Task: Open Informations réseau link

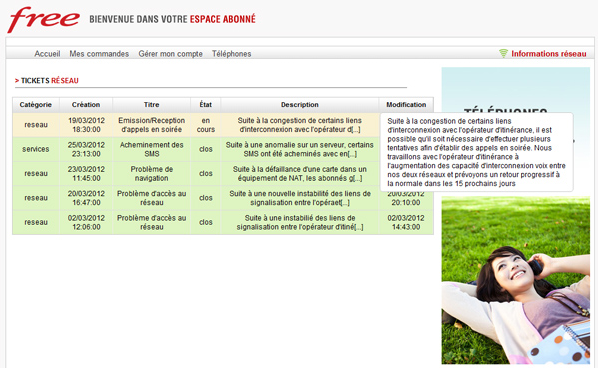Action: 549,54
